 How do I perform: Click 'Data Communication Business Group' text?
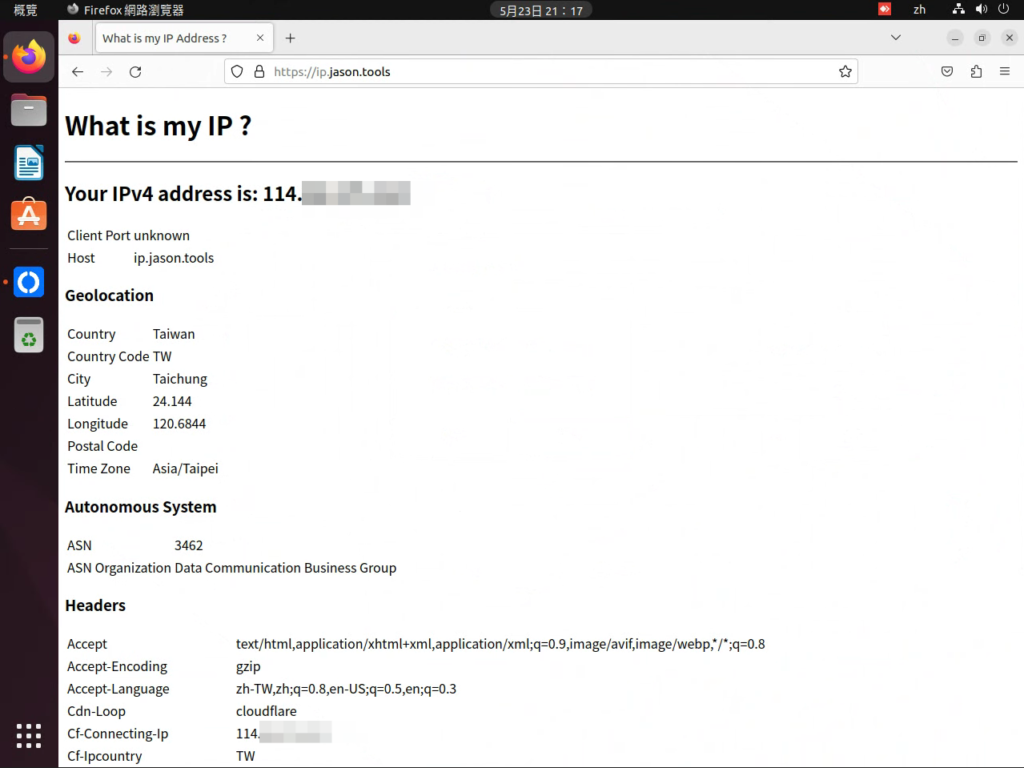coord(285,568)
